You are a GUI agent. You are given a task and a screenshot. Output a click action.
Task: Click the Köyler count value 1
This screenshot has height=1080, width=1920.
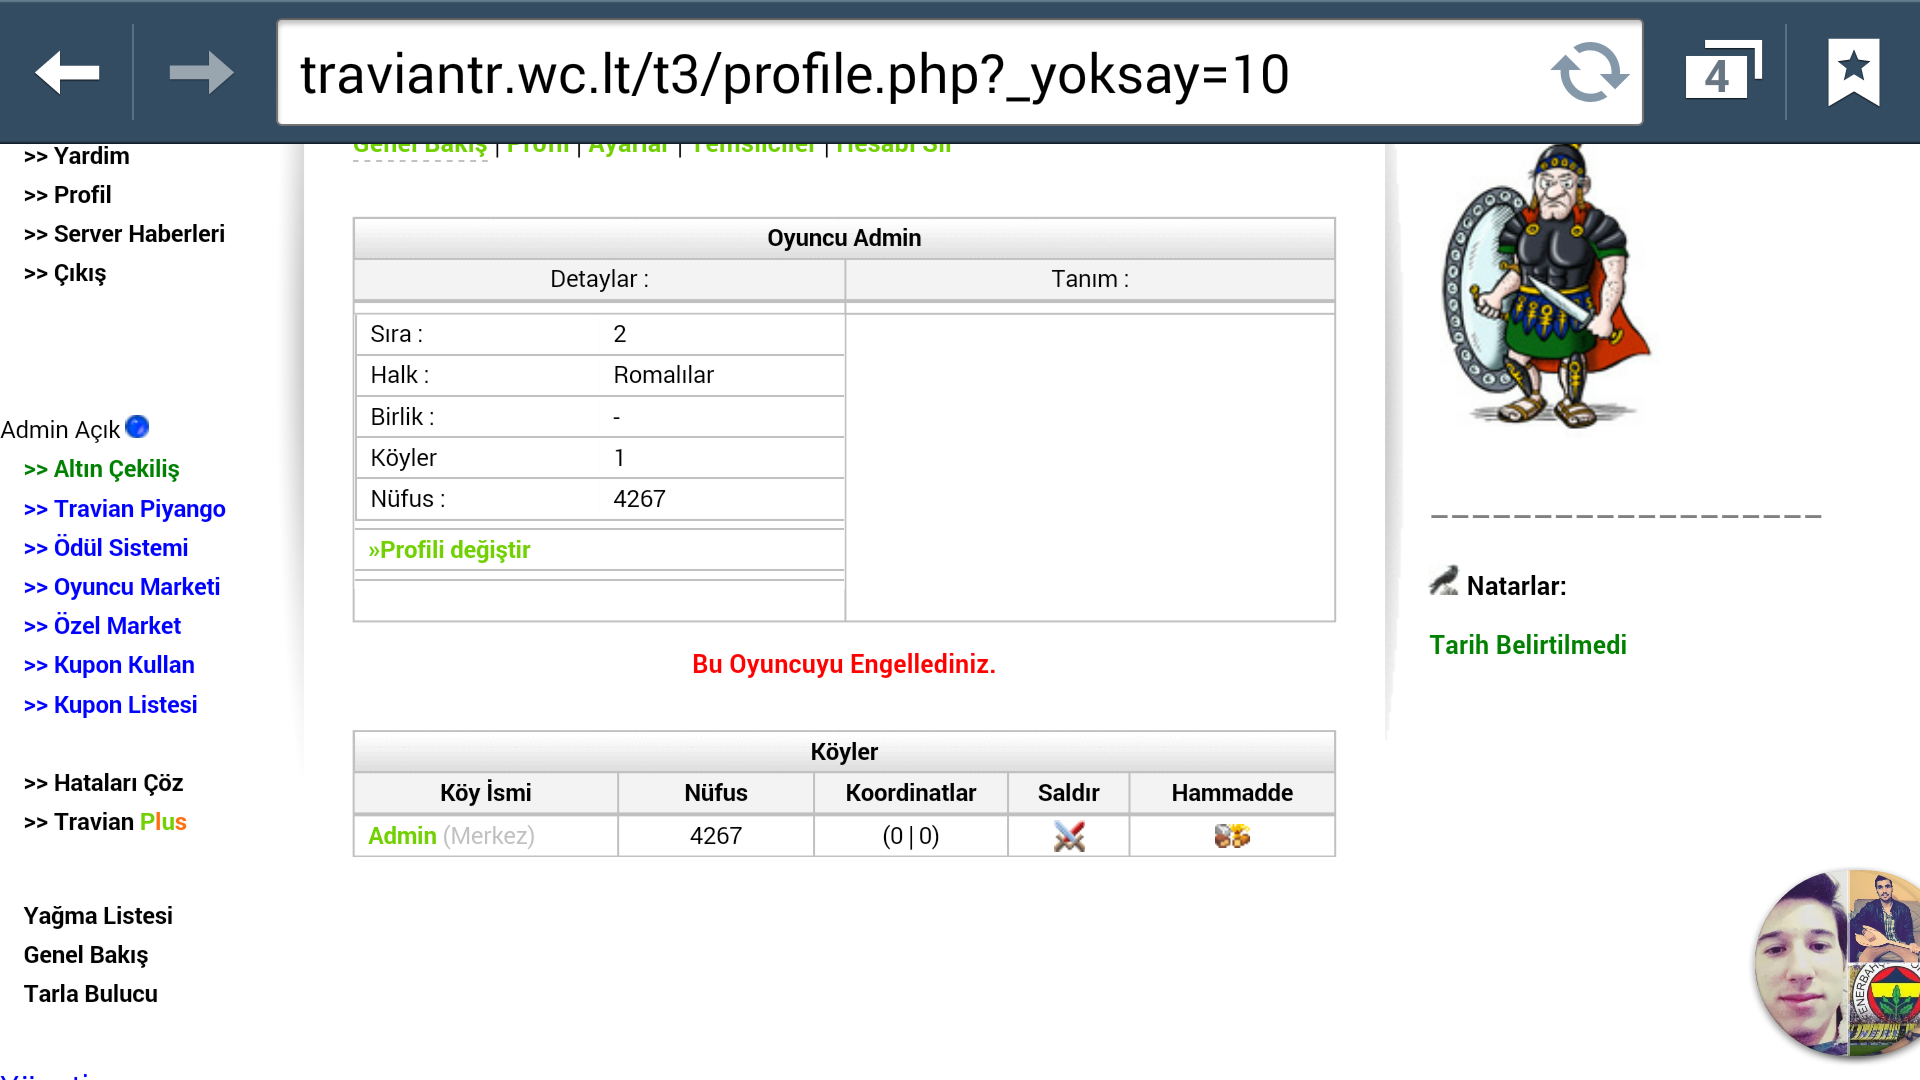(620, 458)
